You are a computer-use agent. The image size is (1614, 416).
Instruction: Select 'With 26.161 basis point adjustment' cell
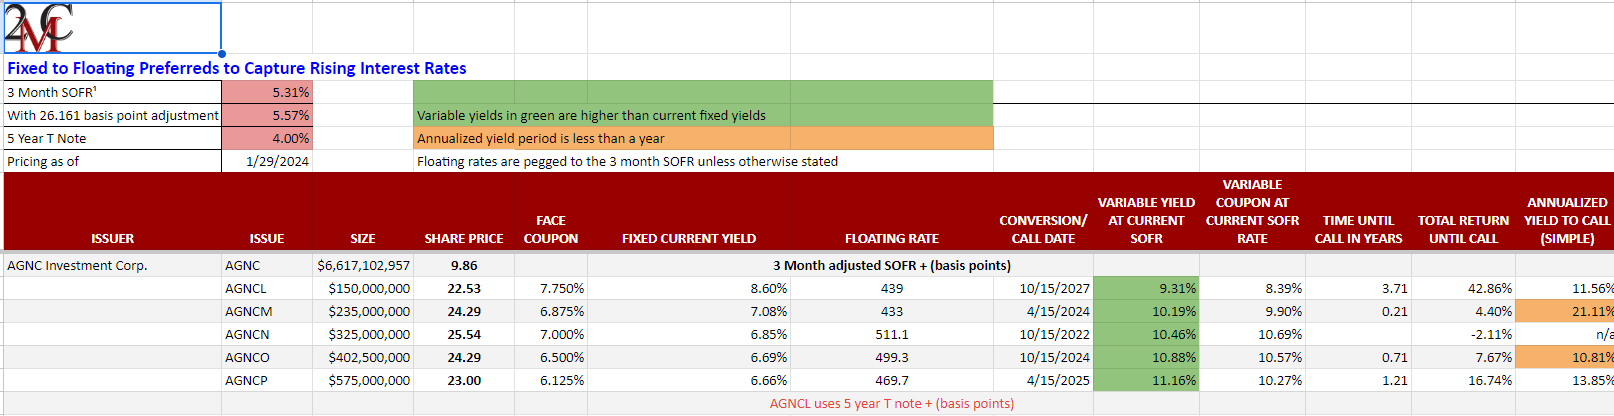113,115
